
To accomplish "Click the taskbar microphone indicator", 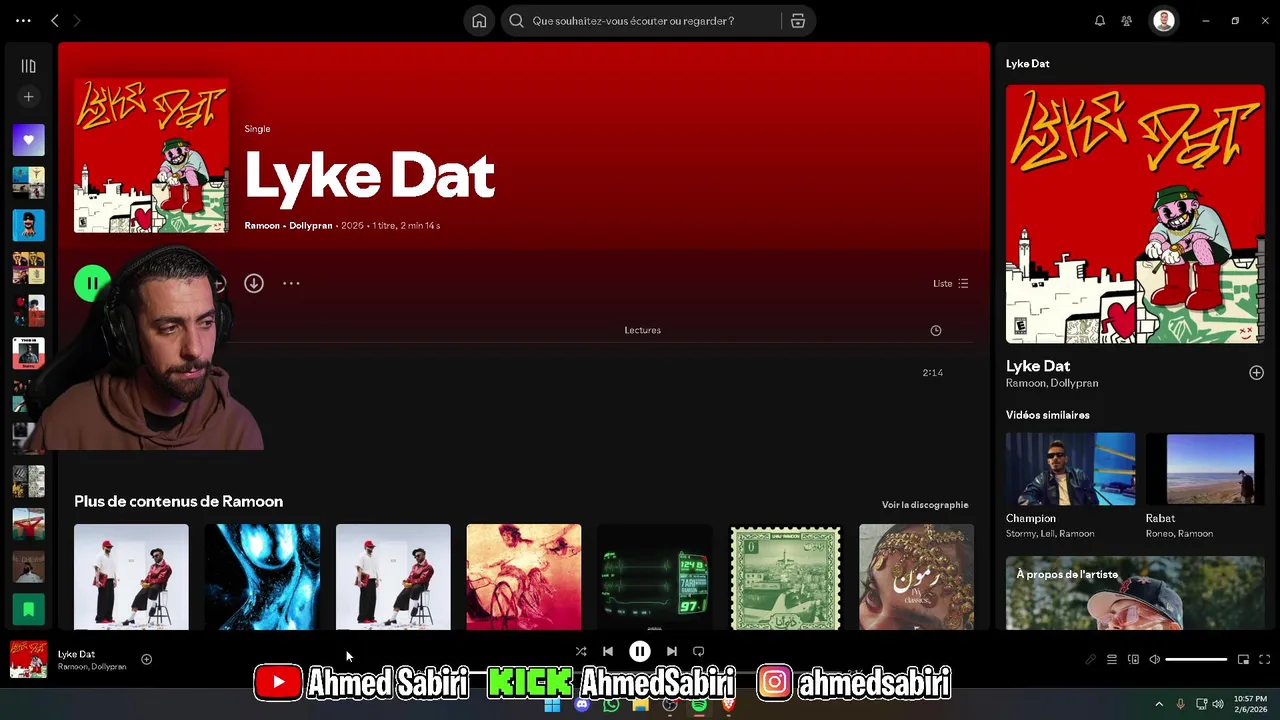I will click(1180, 704).
